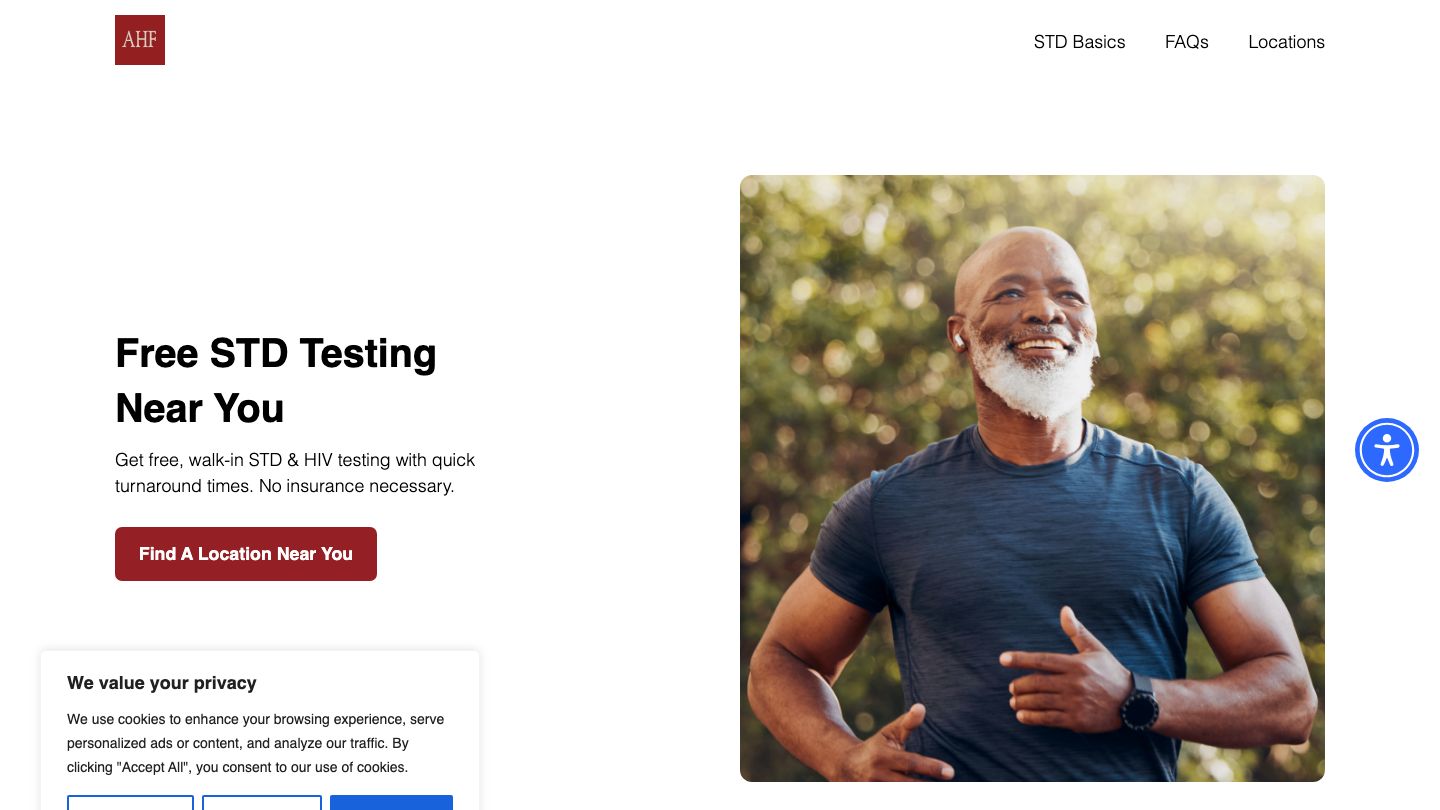Click the 'We value your privacy' title
The image size is (1440, 810).
point(162,683)
